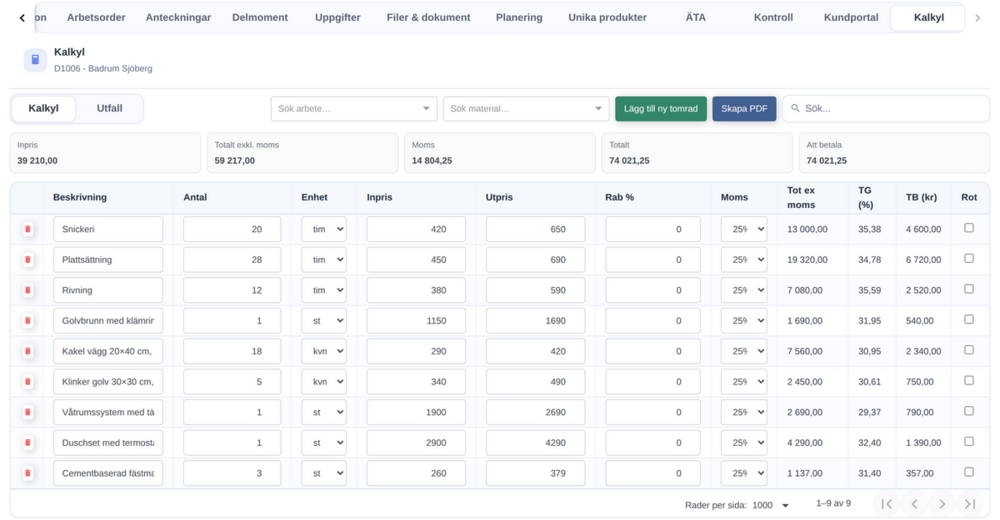
Task: Tick the Rot checkbox for Snickeri
Action: coord(969,228)
